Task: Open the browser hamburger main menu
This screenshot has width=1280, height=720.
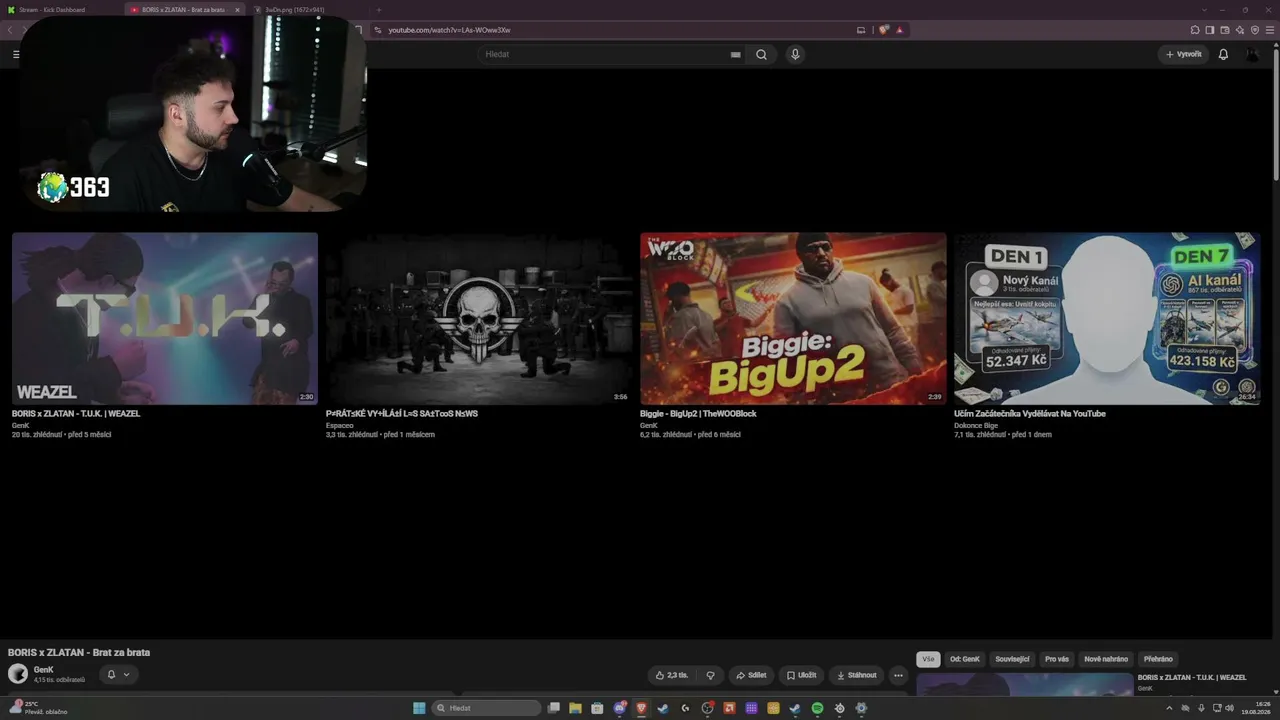Action: coord(1270,30)
